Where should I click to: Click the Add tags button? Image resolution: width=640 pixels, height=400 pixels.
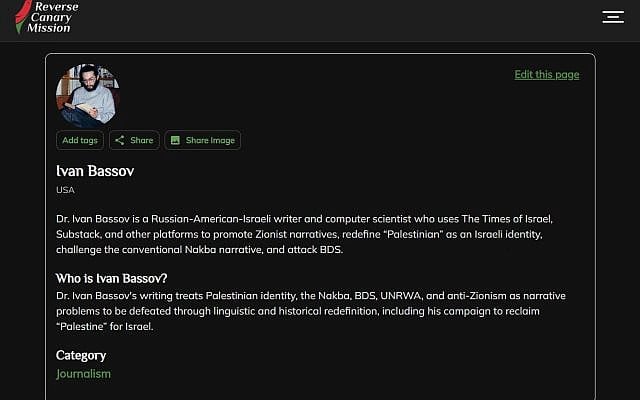point(80,140)
